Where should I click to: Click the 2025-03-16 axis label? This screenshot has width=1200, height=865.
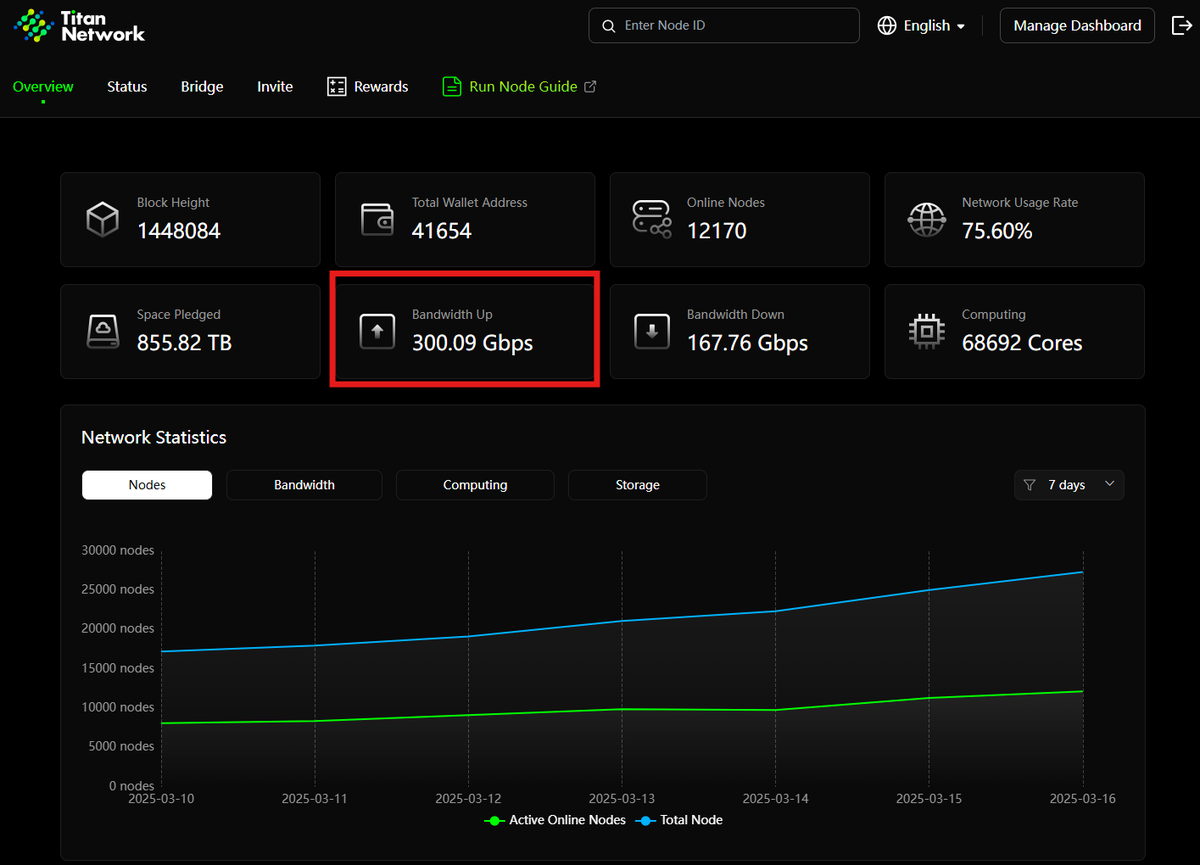click(x=1082, y=799)
